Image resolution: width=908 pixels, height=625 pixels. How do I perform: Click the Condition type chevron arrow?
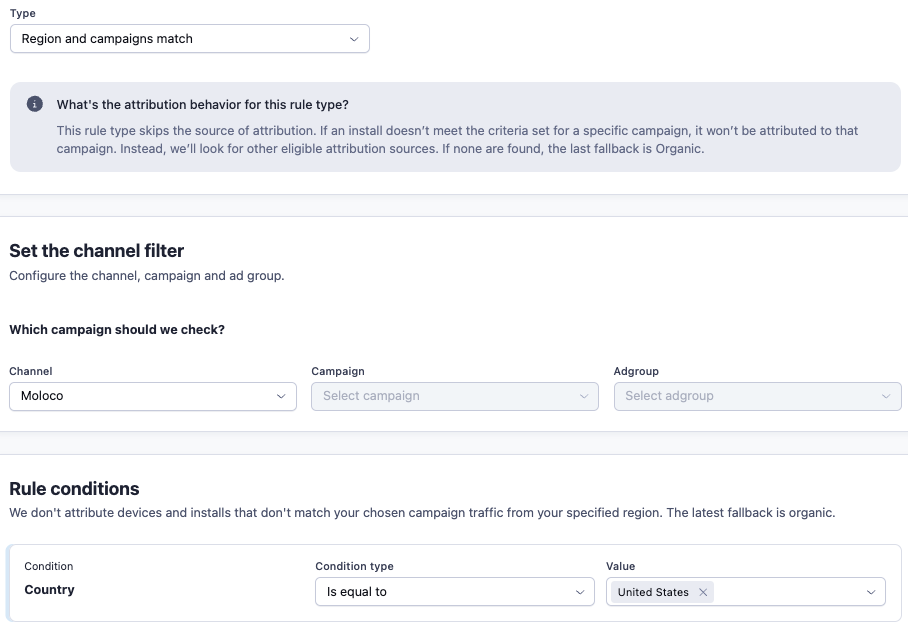580,592
